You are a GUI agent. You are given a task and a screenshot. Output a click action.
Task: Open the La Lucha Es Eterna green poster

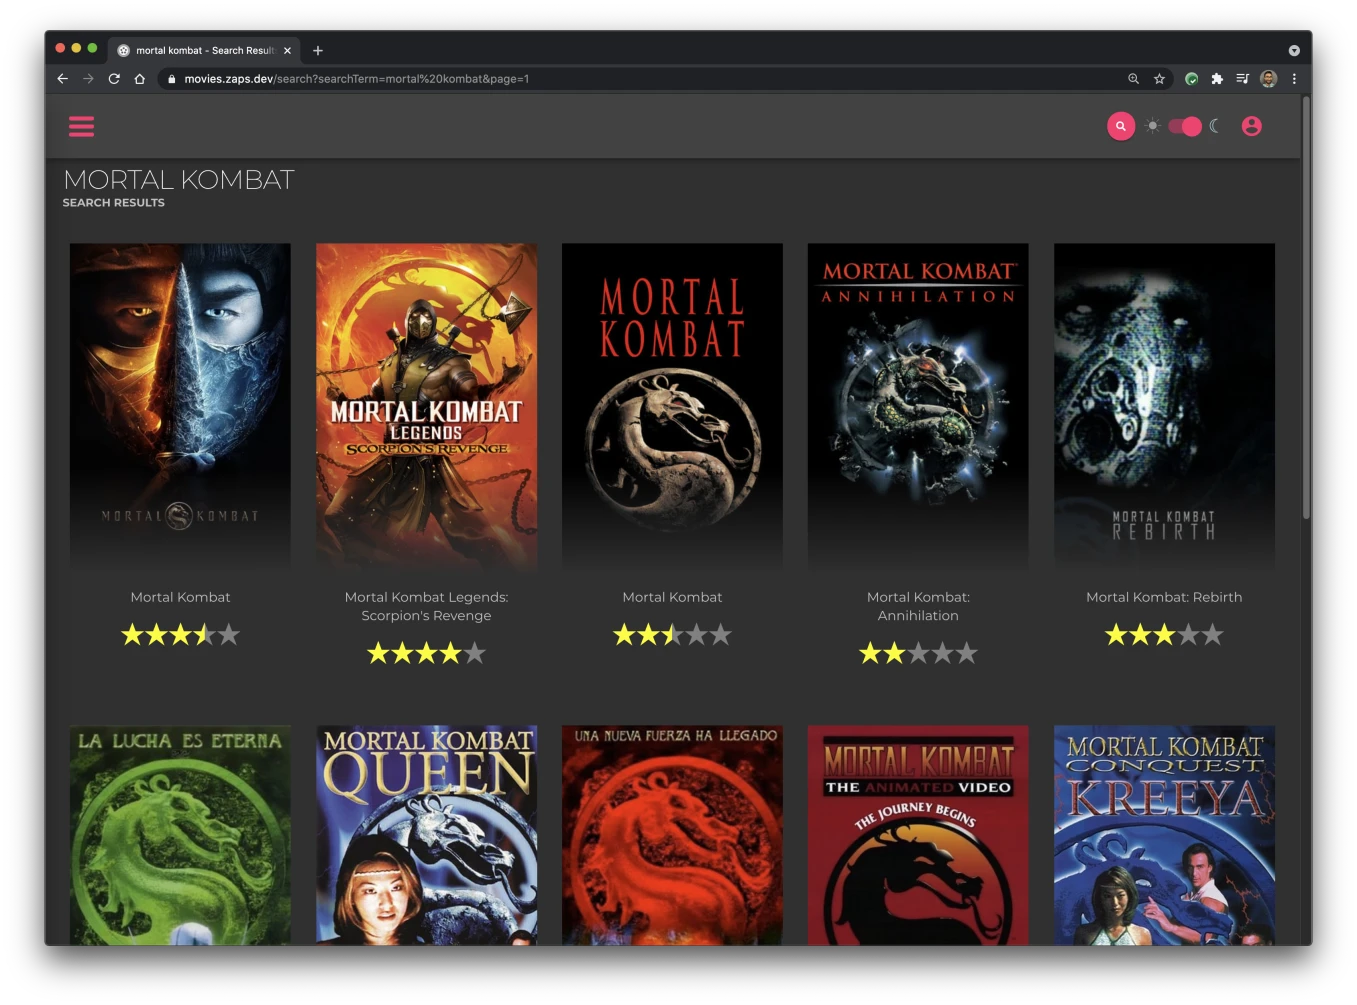(x=180, y=835)
